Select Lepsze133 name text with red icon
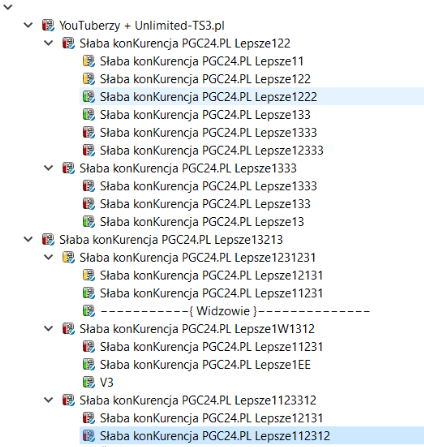The height and width of the screenshot is (447, 424). (x=205, y=204)
